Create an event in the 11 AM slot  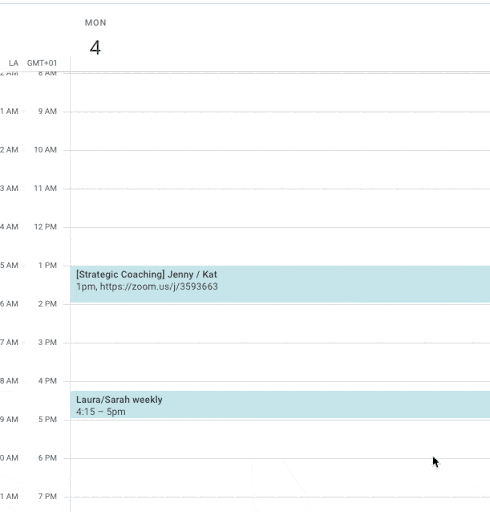[280, 208]
